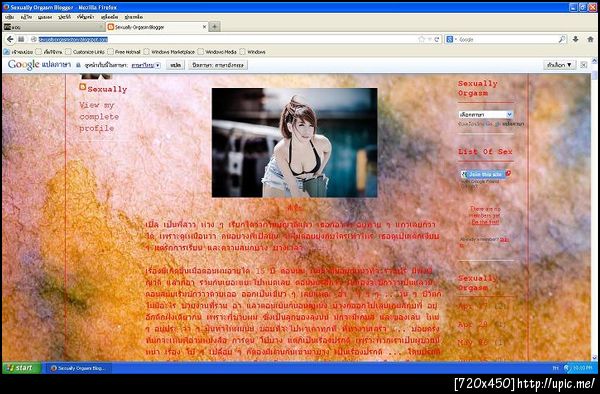The height and width of the screenshot is (394, 600).
Task: Close the Sexually Orgasm Blogger tab
Action: click(x=204, y=27)
